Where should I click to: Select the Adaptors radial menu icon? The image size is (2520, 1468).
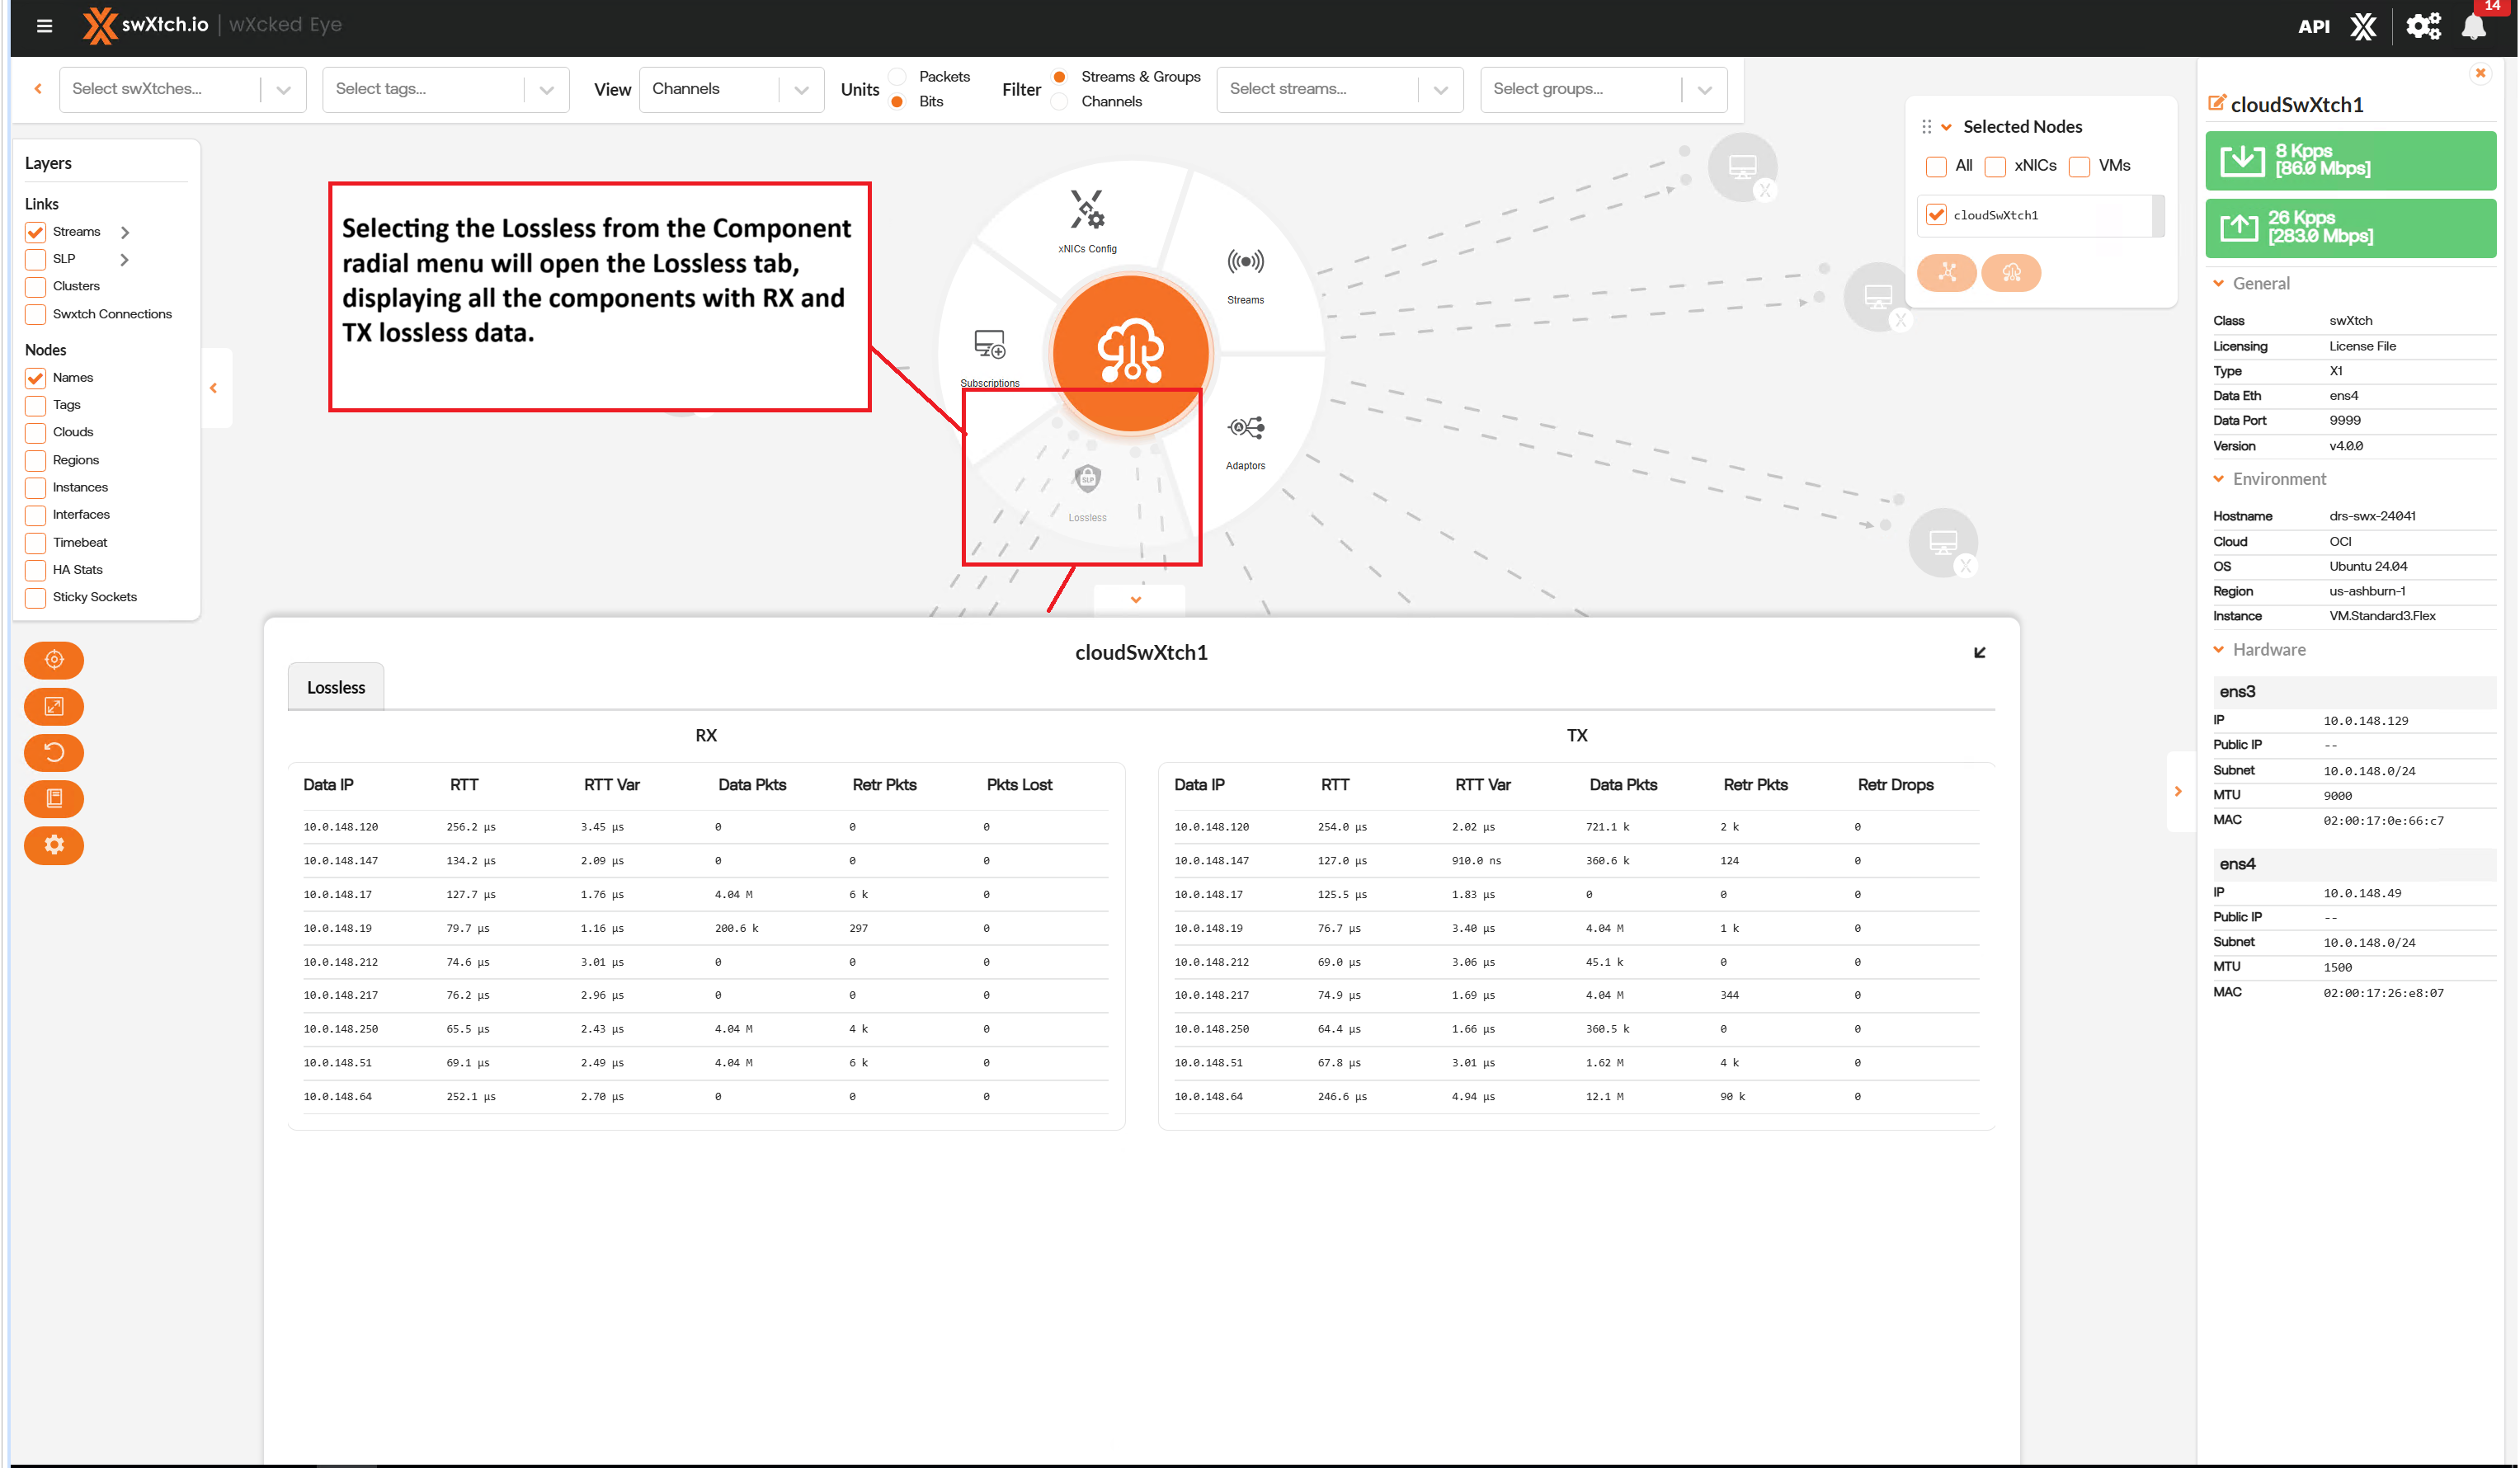click(x=1245, y=429)
